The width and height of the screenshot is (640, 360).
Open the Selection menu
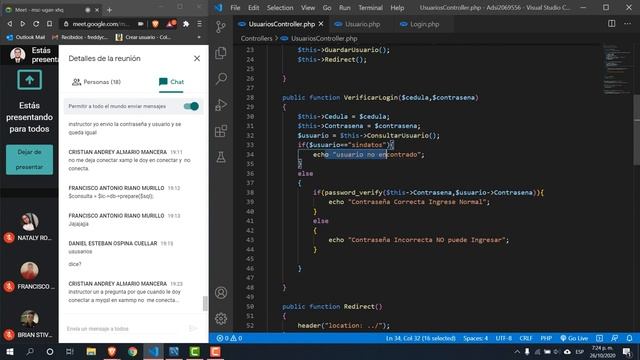pos(280,8)
